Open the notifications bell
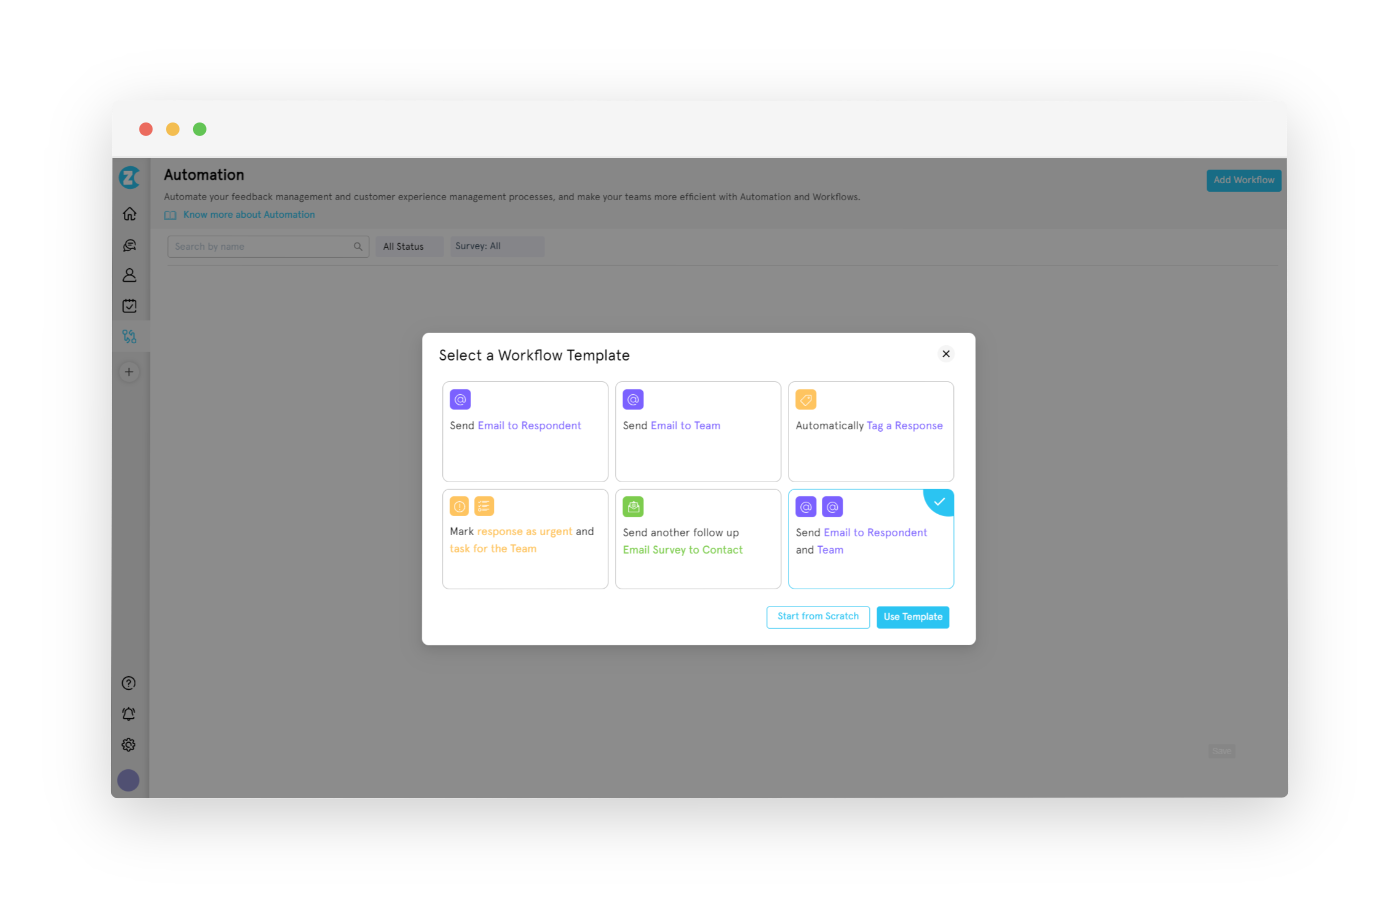 tap(128, 713)
